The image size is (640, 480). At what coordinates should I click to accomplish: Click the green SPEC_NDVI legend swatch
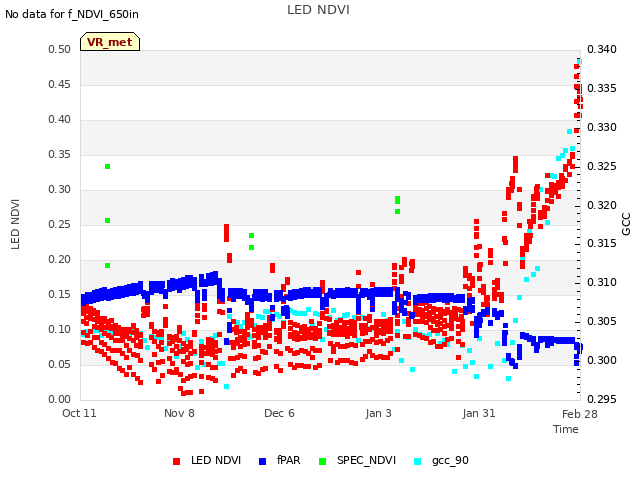point(322,462)
